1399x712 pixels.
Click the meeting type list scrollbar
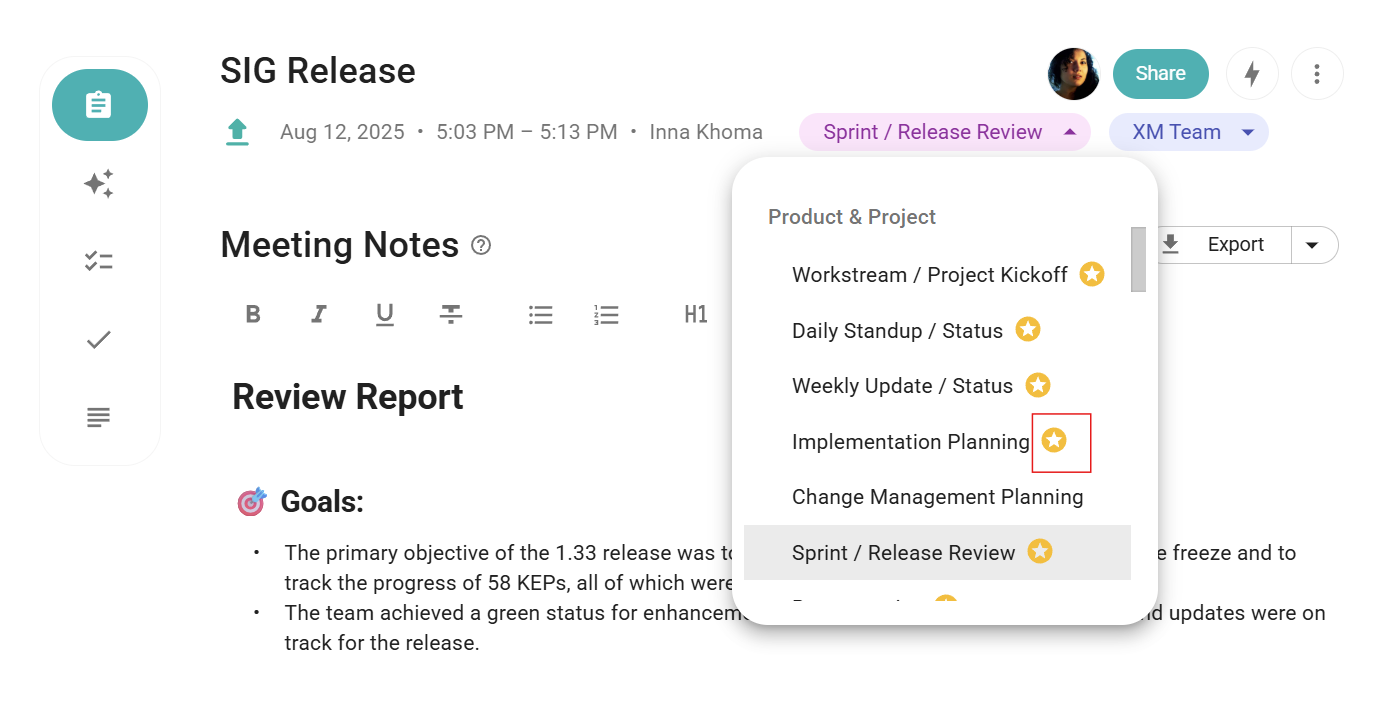tap(1138, 260)
